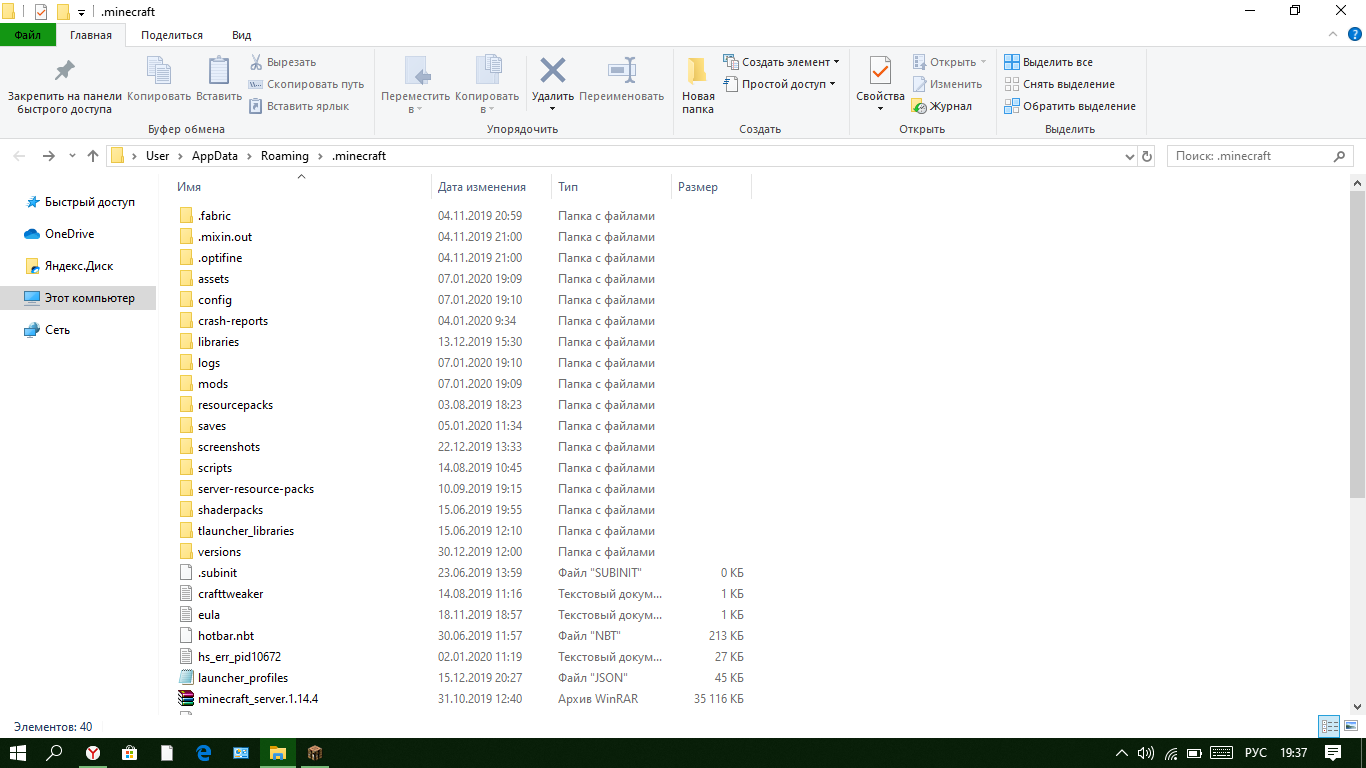Click the Изменить (Edit) button
Viewport: 1366px width, 768px height.
[947, 84]
